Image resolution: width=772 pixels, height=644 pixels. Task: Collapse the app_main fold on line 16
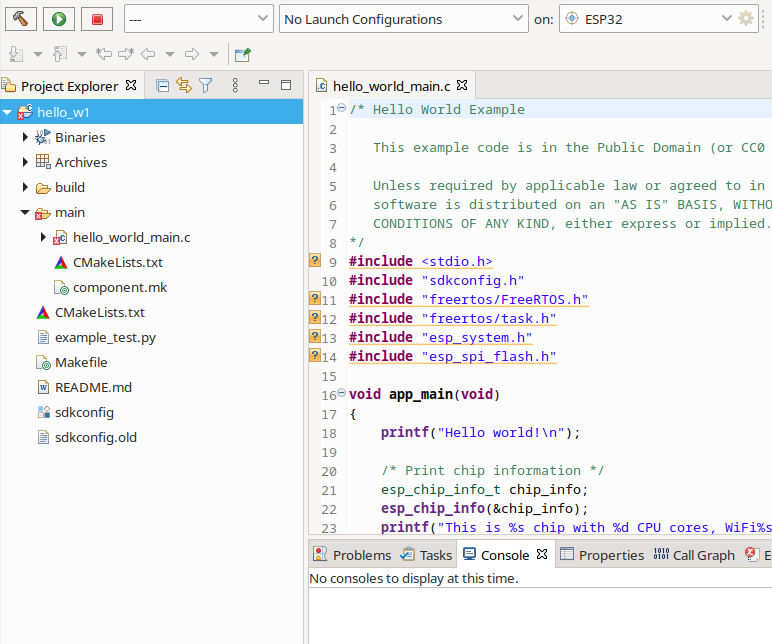click(x=342, y=393)
